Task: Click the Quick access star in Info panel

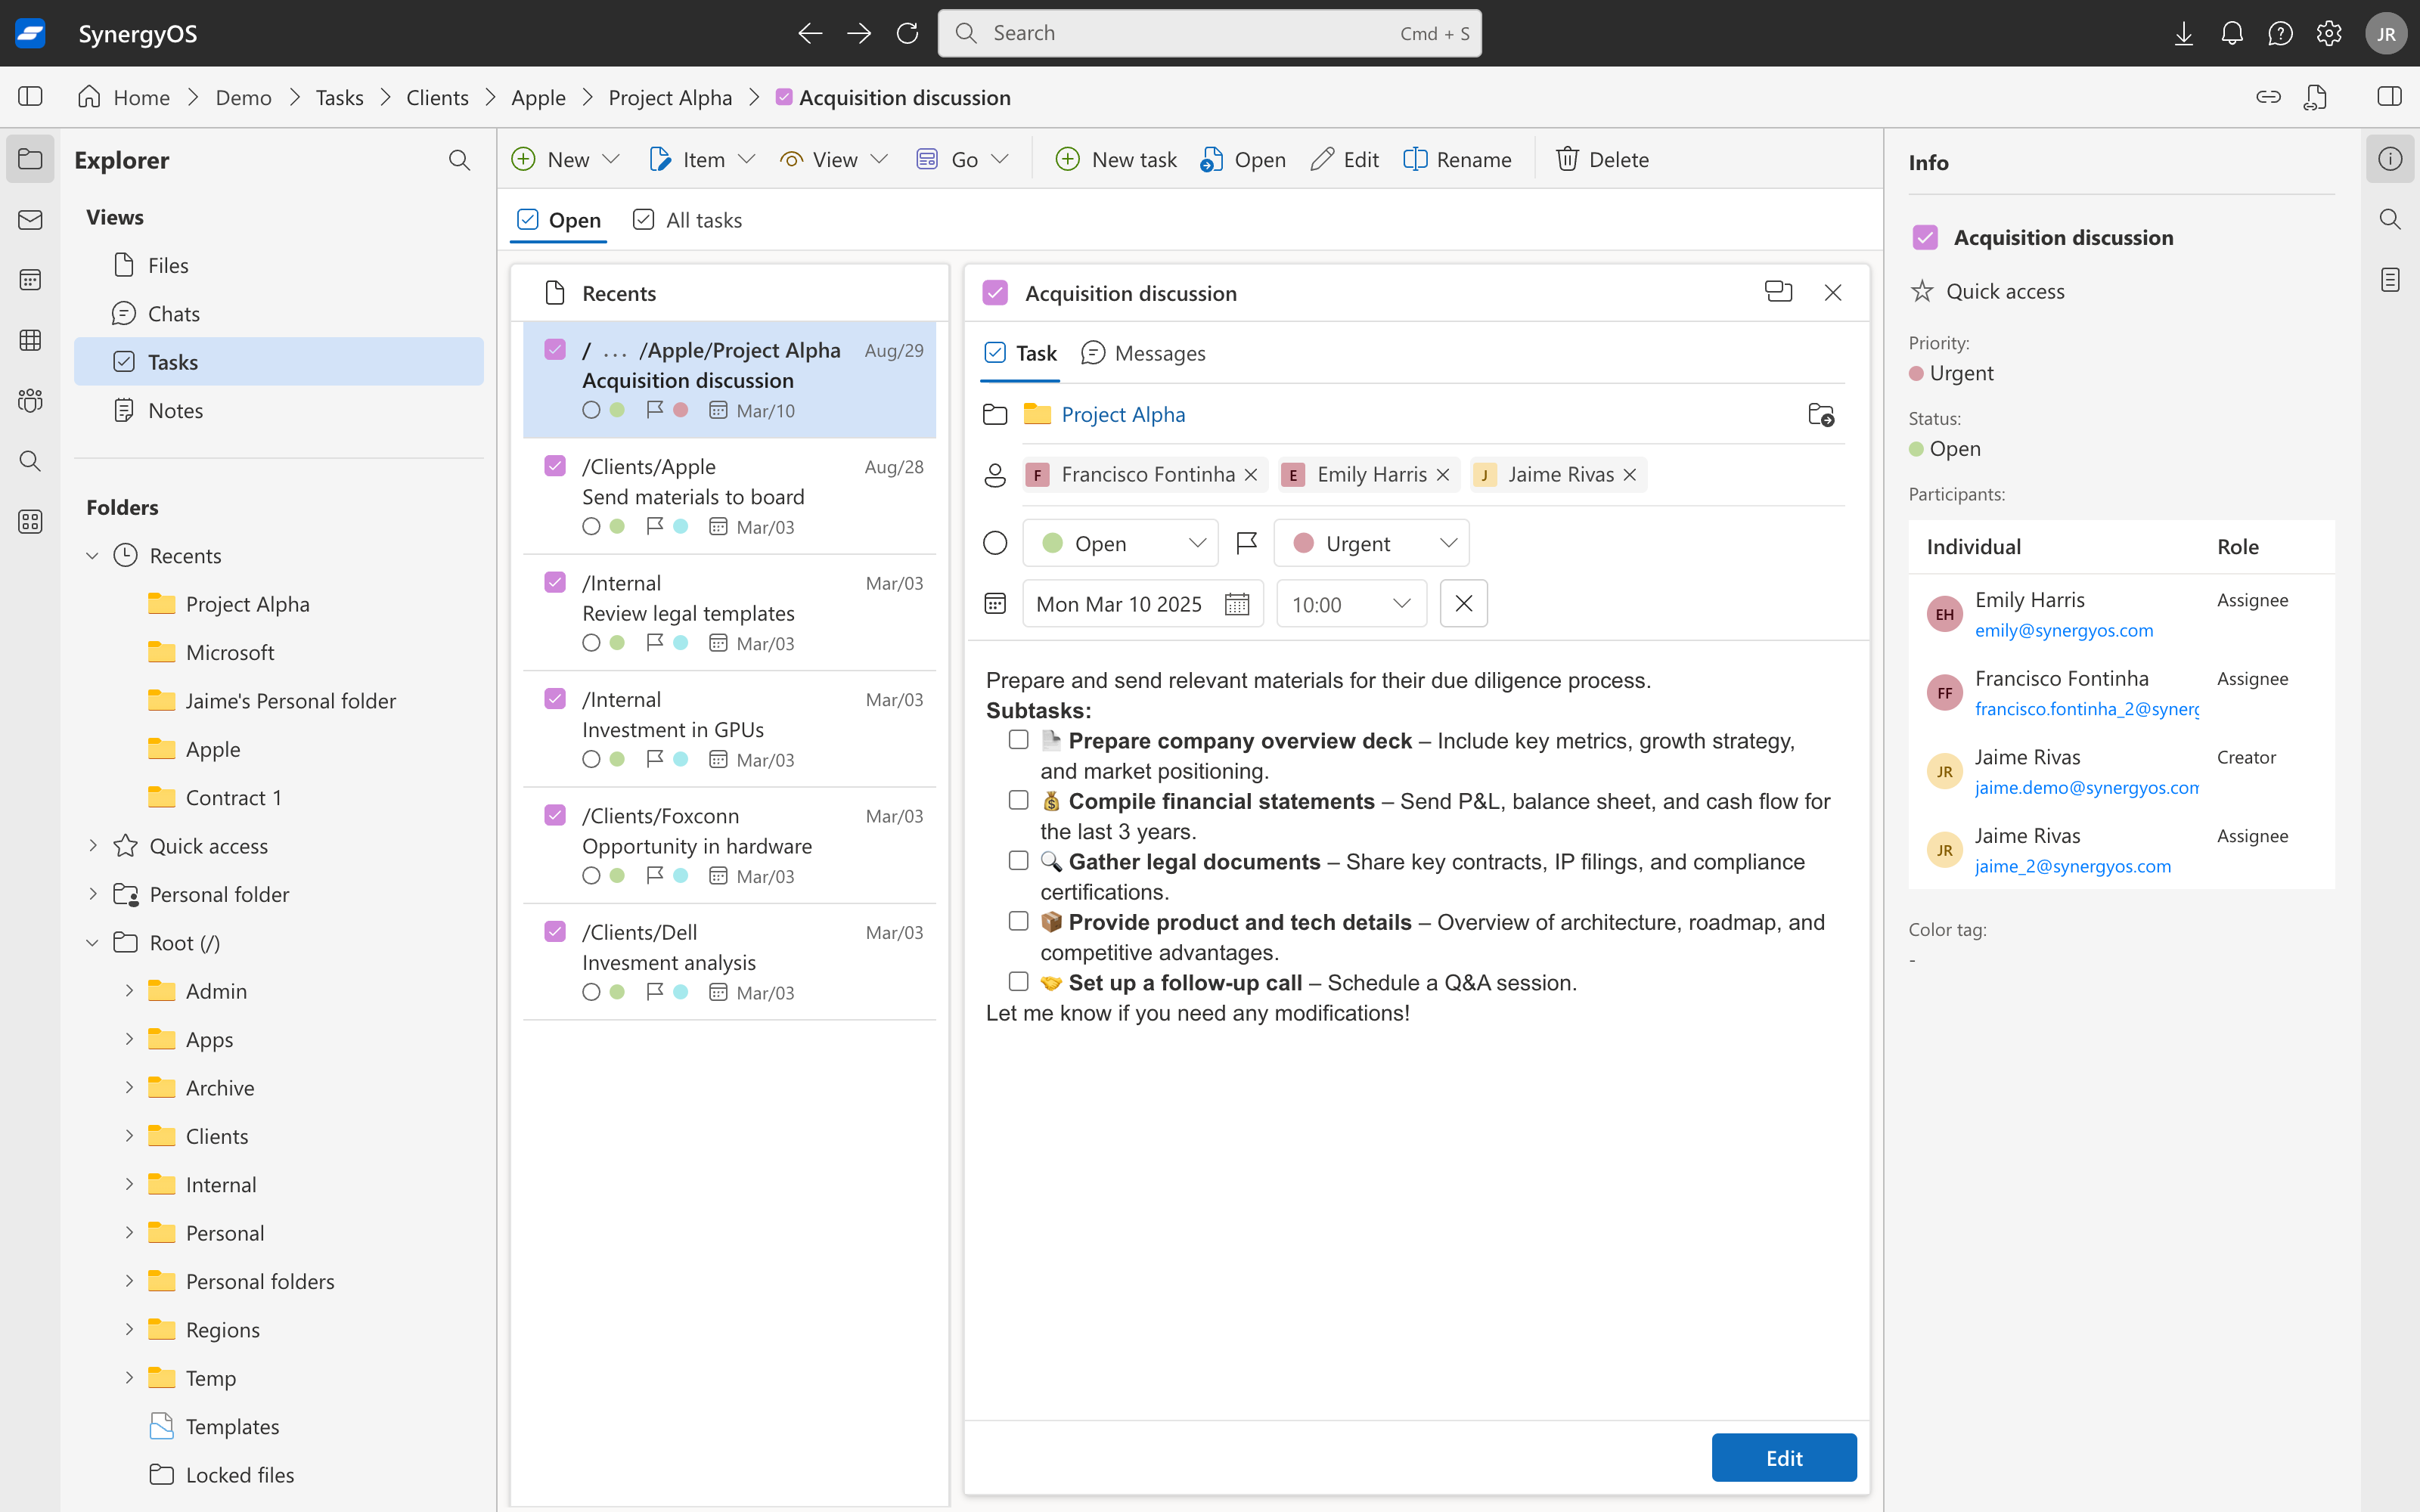Action: coord(1922,291)
